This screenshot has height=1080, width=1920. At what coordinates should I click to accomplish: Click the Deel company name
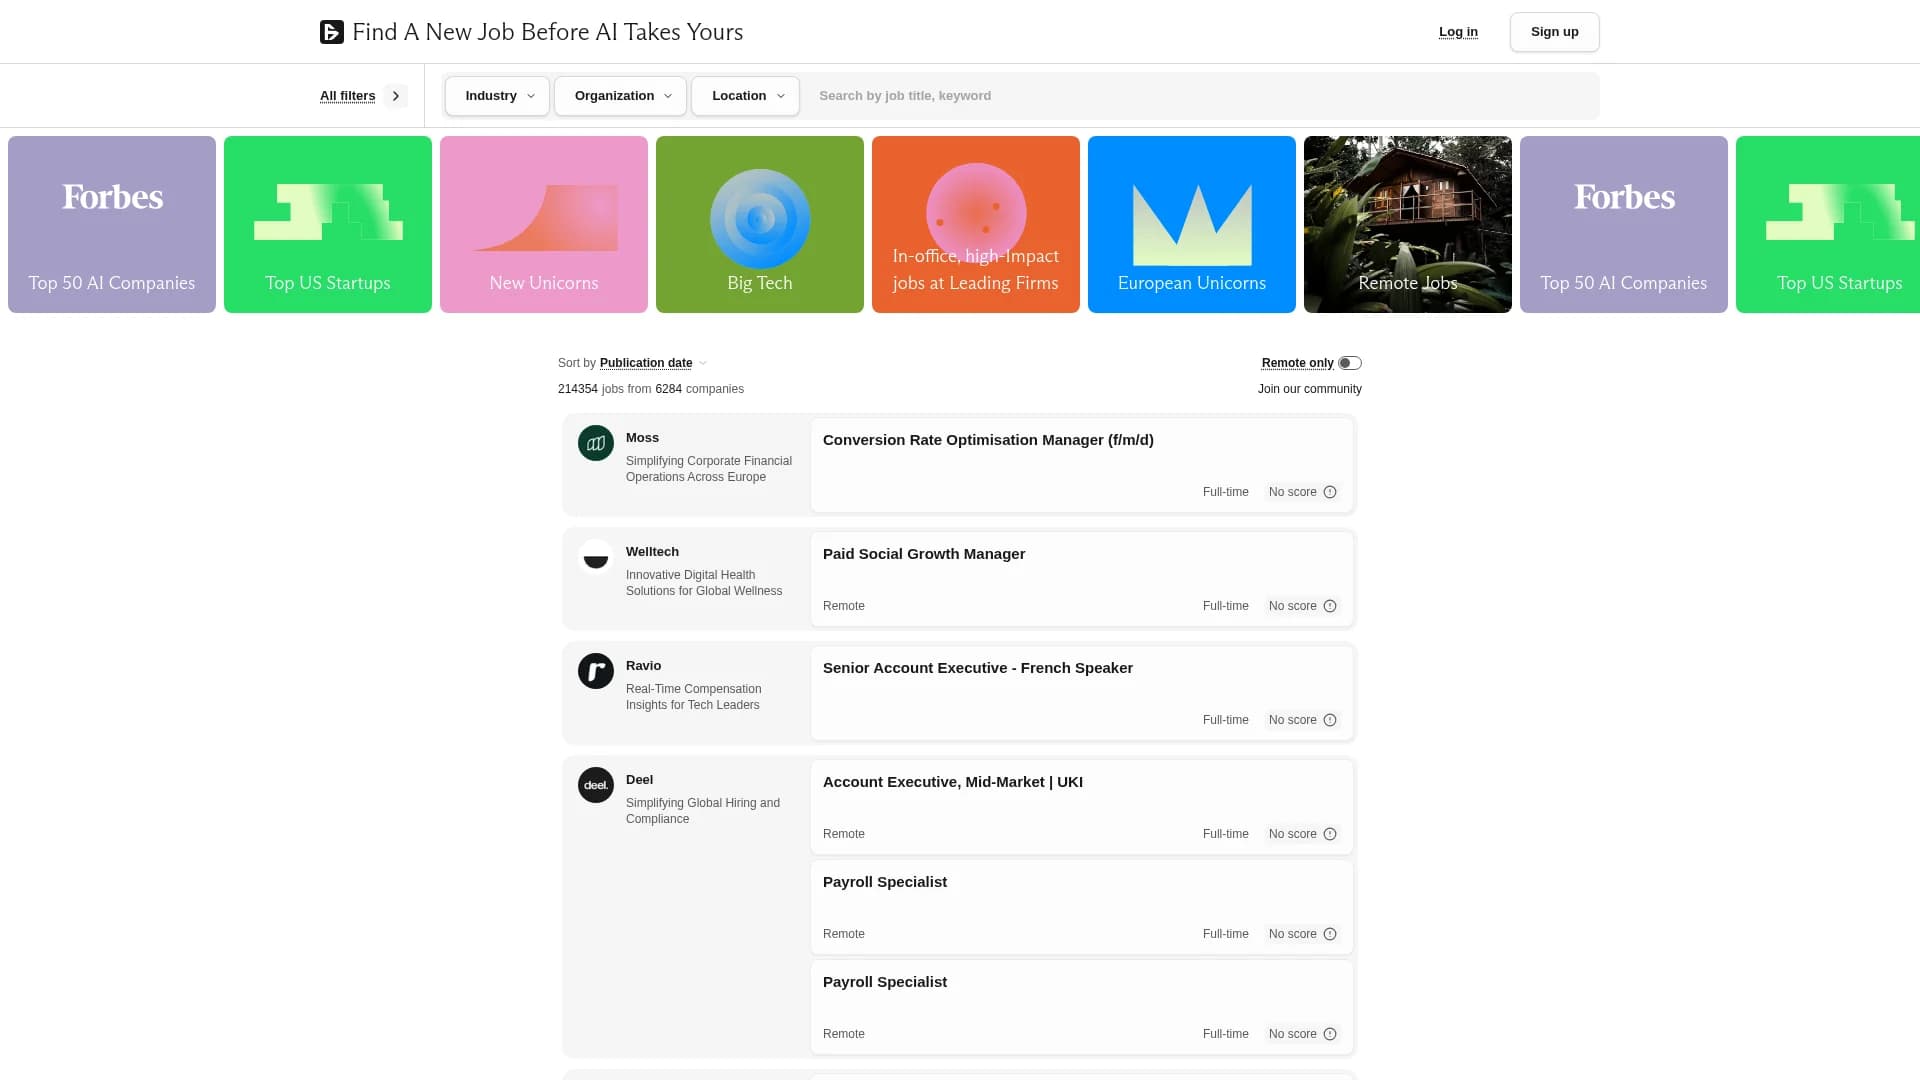click(x=639, y=780)
